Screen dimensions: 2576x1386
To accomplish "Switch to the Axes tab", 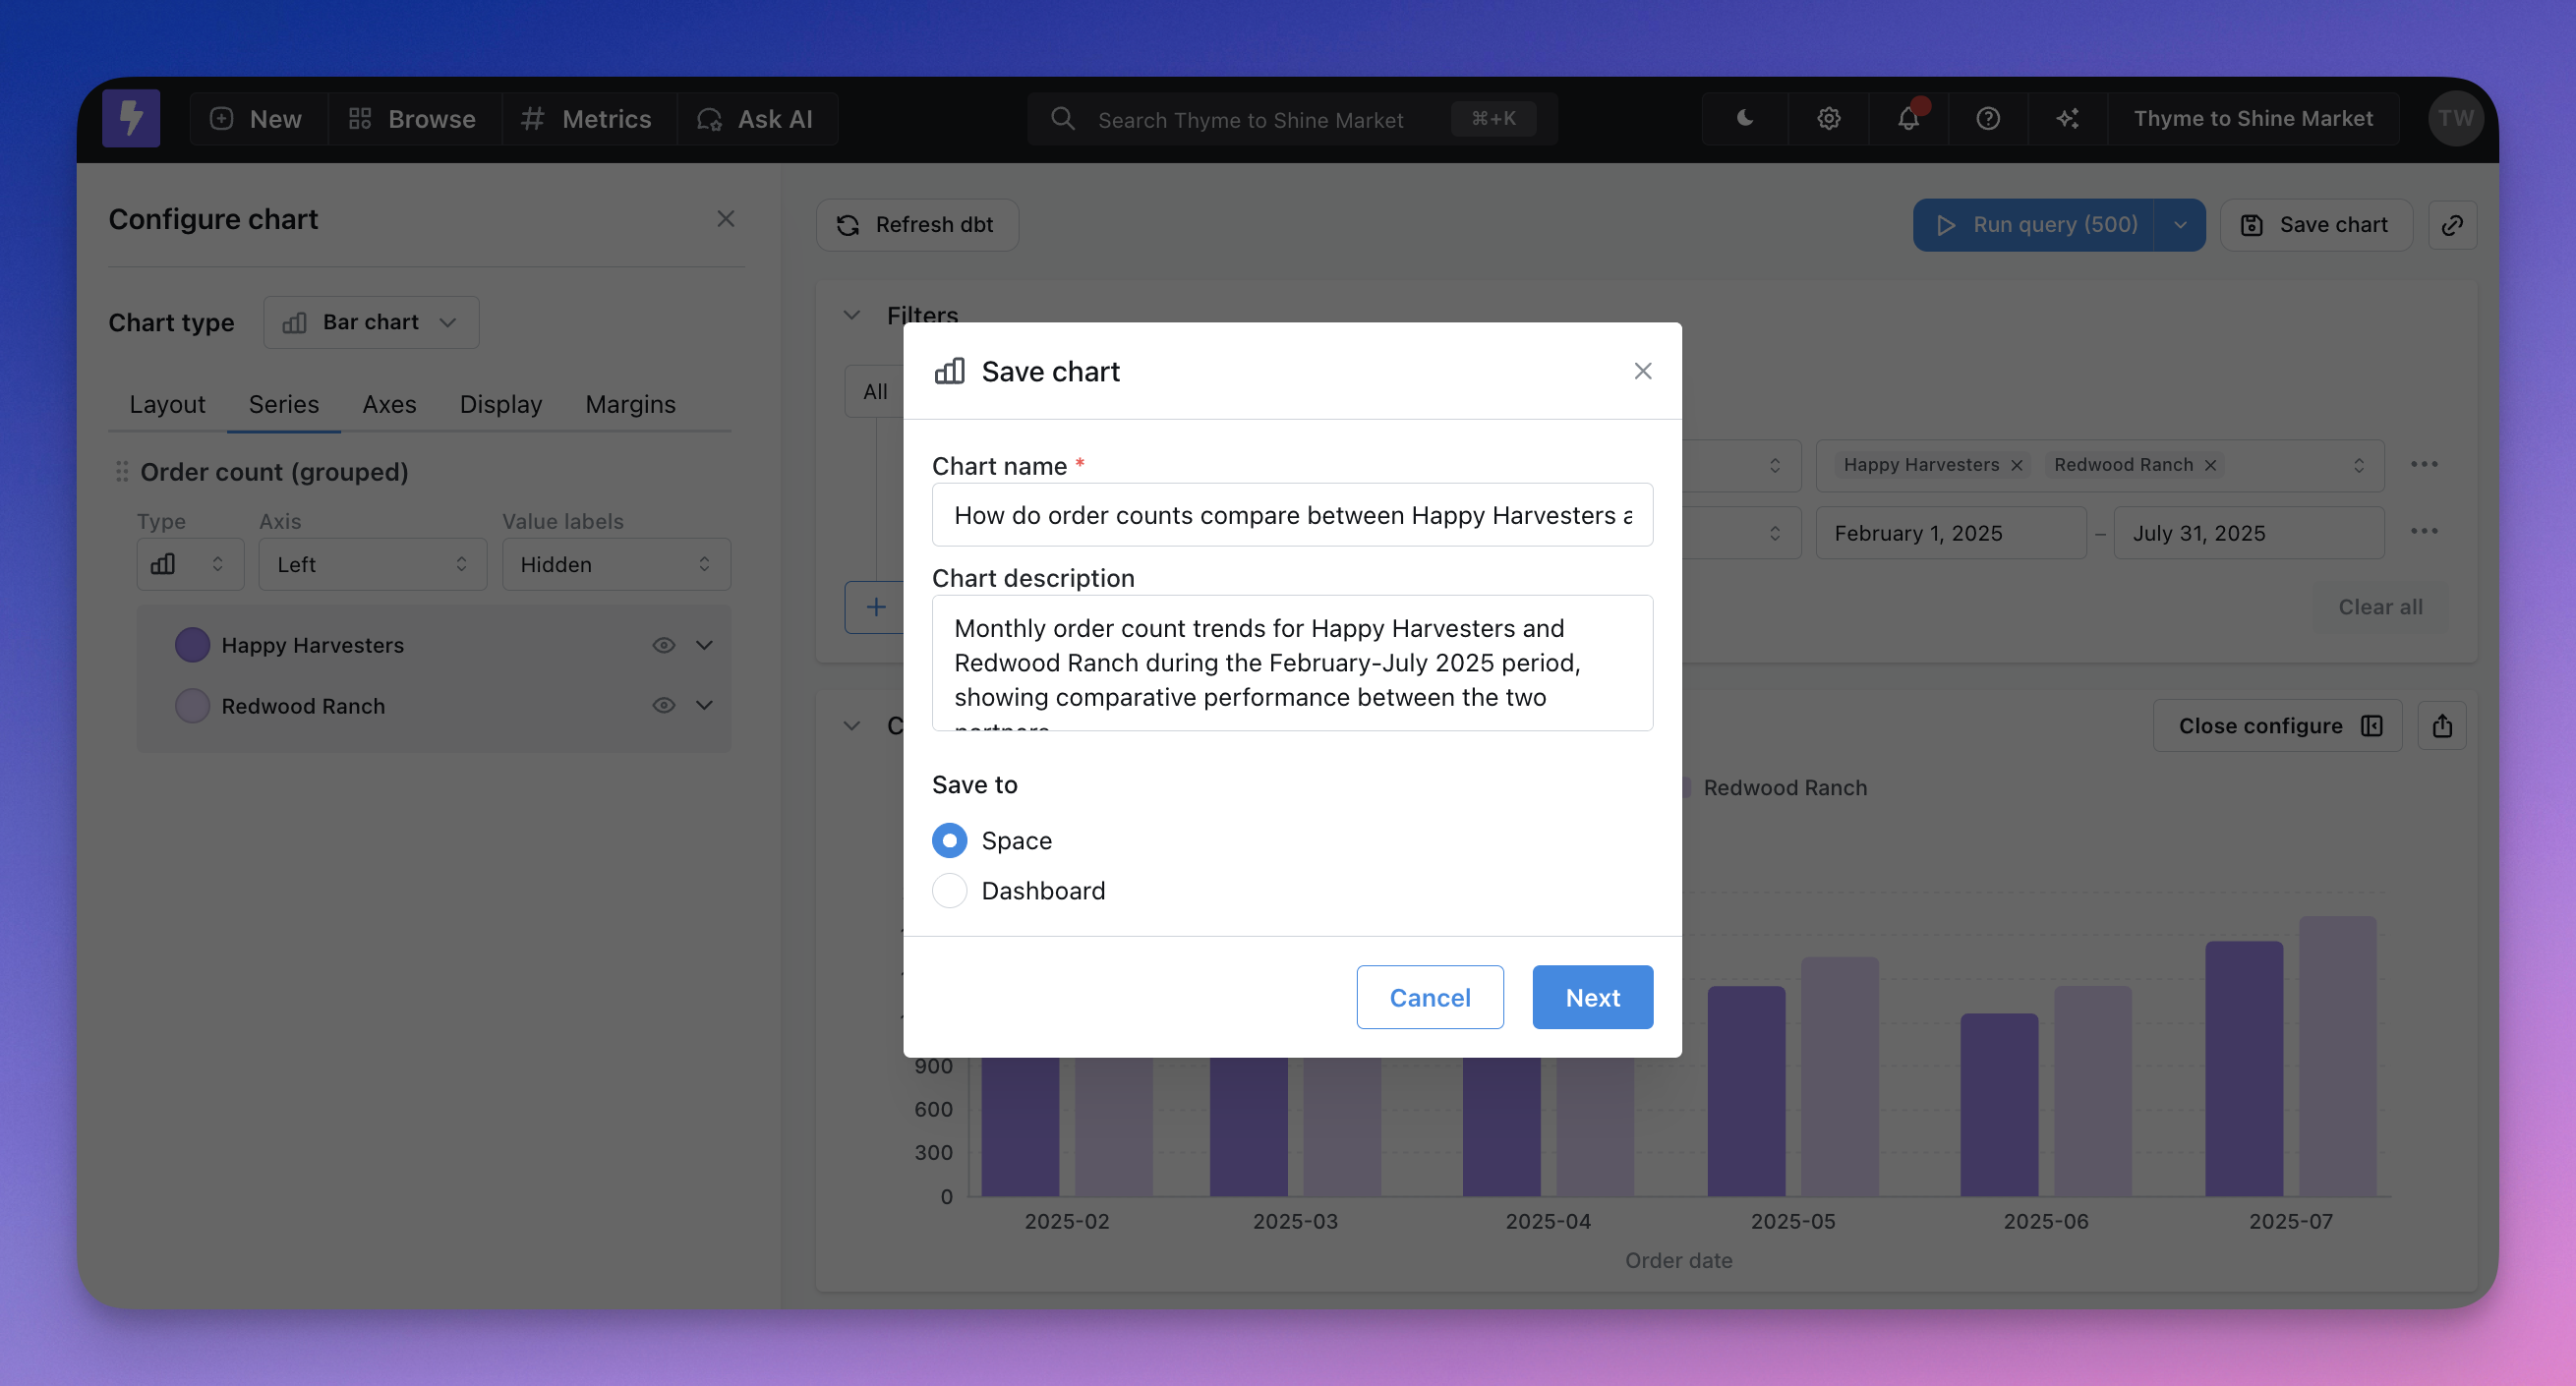I will pyautogui.click(x=388, y=404).
